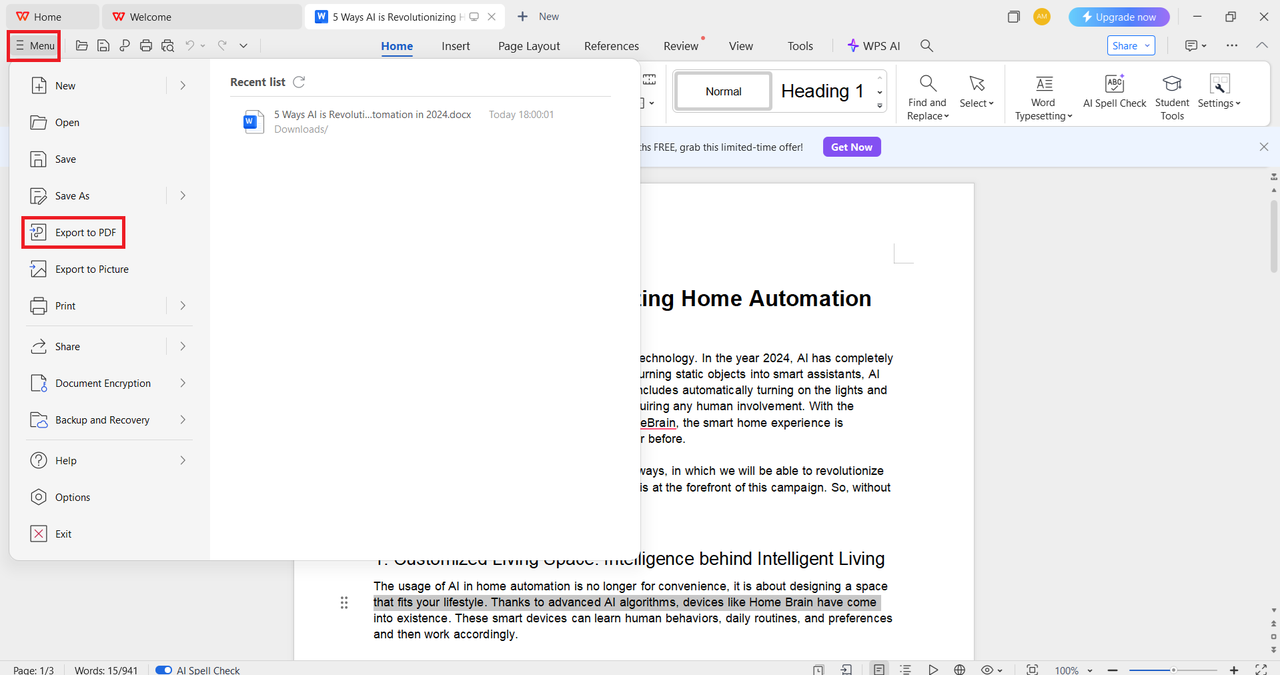
Task: Open Find and Replace
Action: coord(927,97)
